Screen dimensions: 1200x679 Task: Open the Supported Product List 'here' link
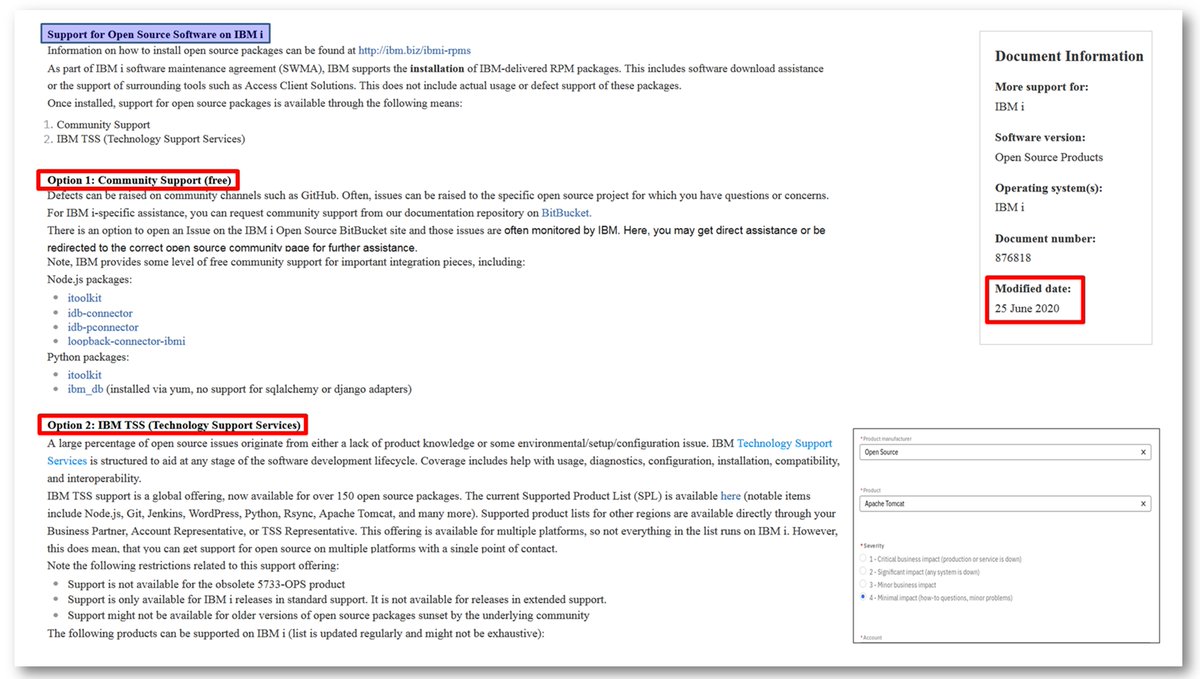click(x=731, y=496)
